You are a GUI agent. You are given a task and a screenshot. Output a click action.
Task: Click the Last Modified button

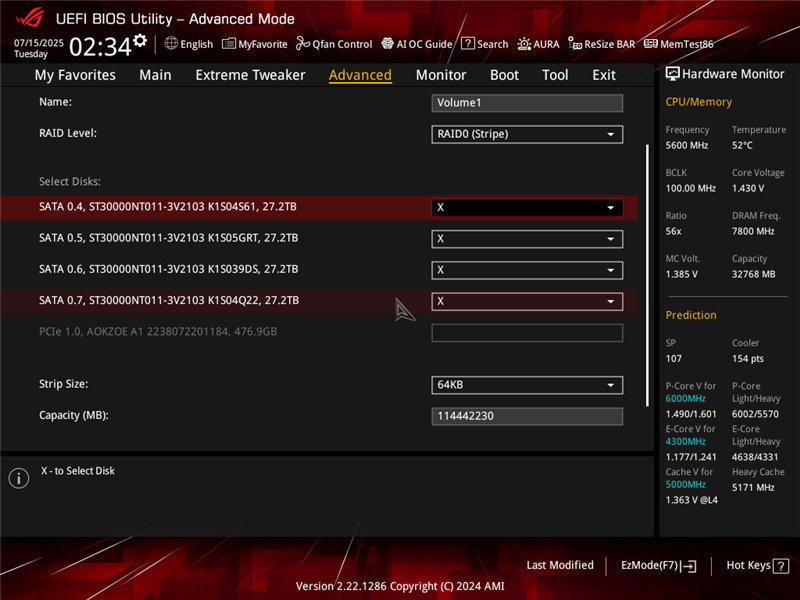click(x=560, y=565)
